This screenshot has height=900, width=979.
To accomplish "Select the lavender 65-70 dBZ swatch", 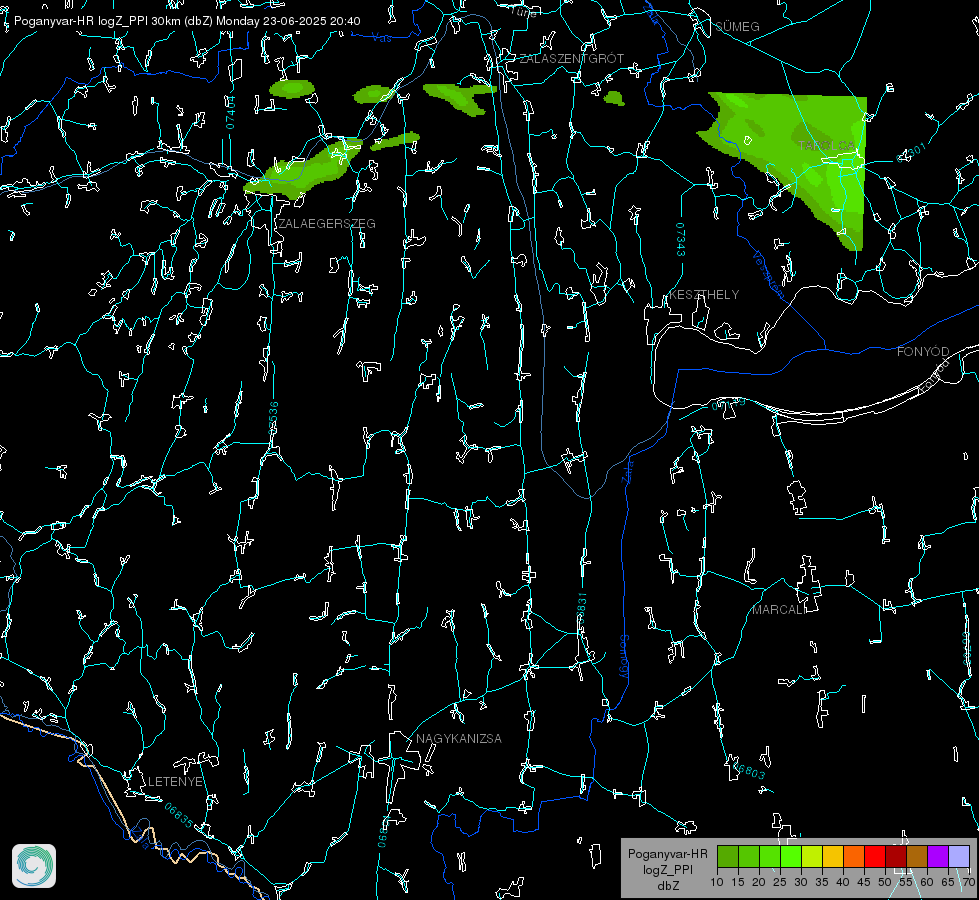I will coord(958,856).
